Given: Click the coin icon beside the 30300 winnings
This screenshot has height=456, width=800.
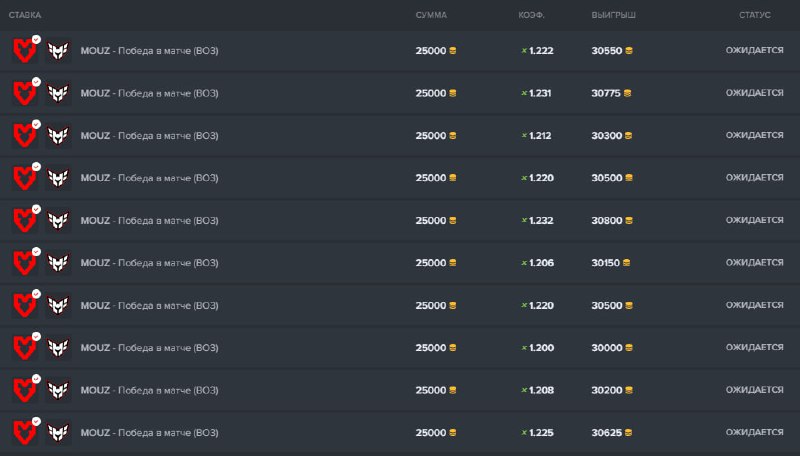Looking at the screenshot, I should point(627,136).
